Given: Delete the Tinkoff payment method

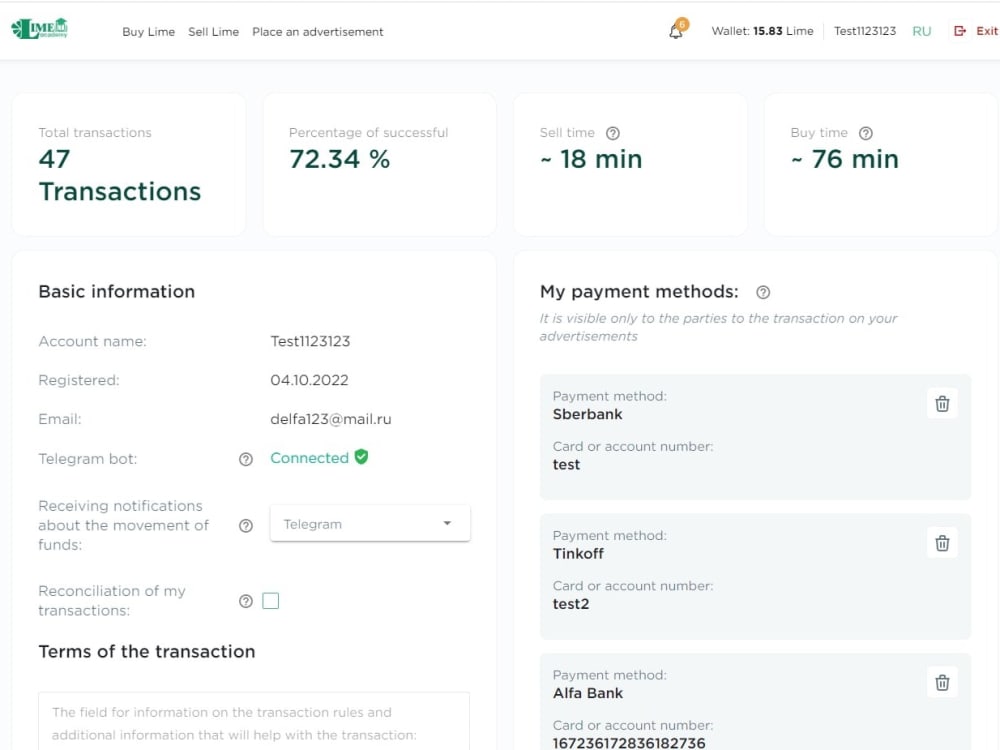Looking at the screenshot, I should pos(942,543).
